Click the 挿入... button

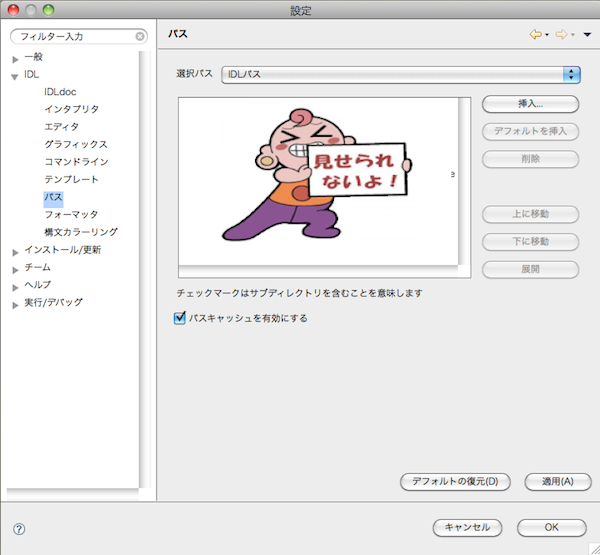click(x=530, y=104)
